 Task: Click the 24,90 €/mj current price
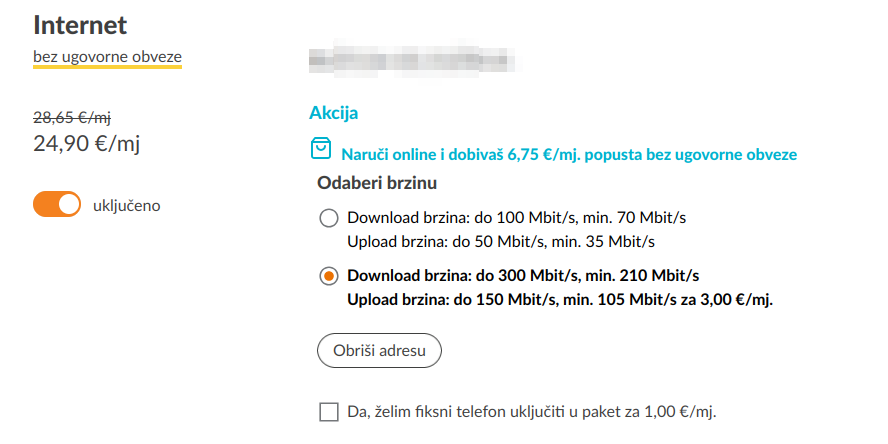tap(87, 143)
